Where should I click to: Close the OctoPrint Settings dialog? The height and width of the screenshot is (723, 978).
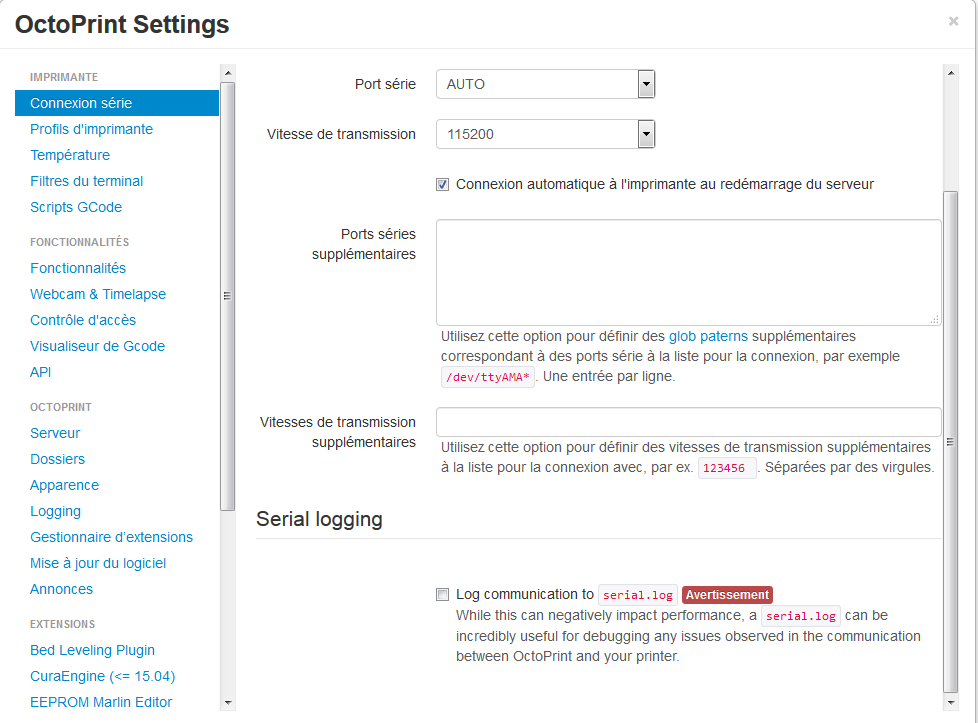(953, 21)
